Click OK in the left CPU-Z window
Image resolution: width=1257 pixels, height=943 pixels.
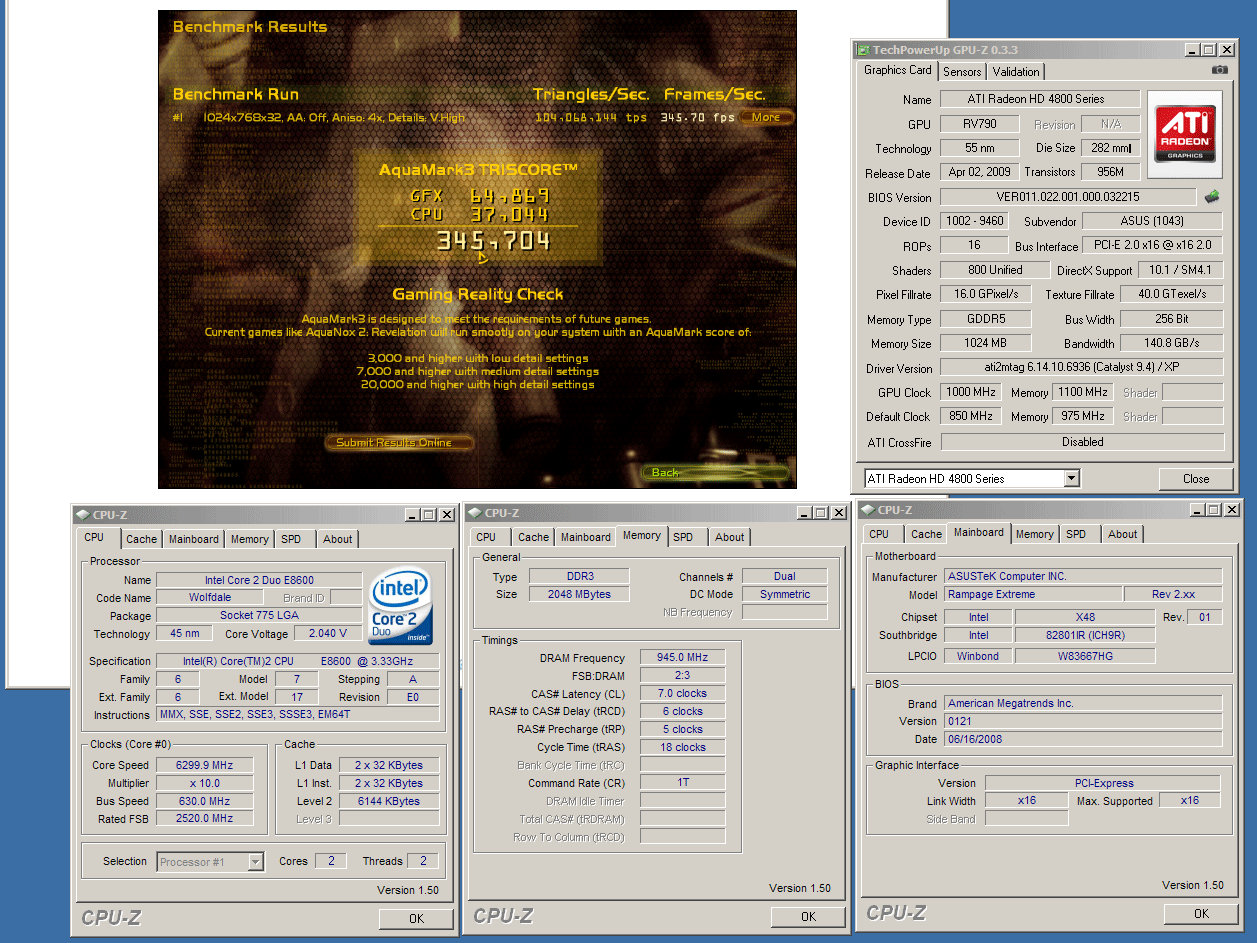(416, 918)
